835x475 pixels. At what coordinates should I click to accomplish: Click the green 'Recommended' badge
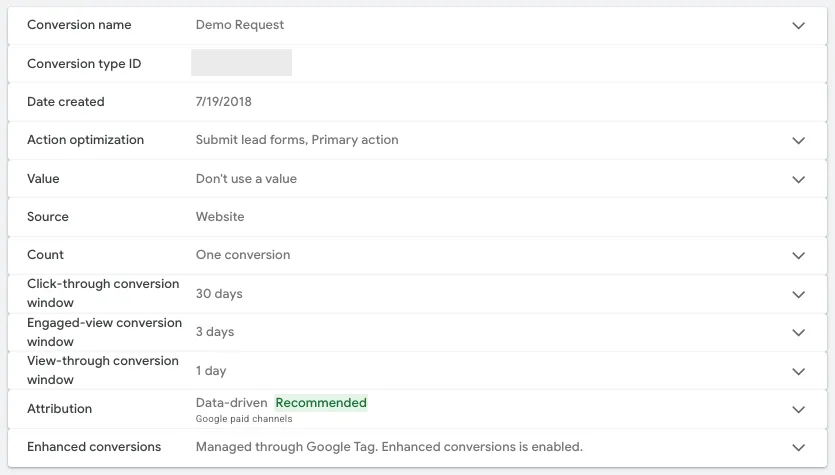[321, 403]
